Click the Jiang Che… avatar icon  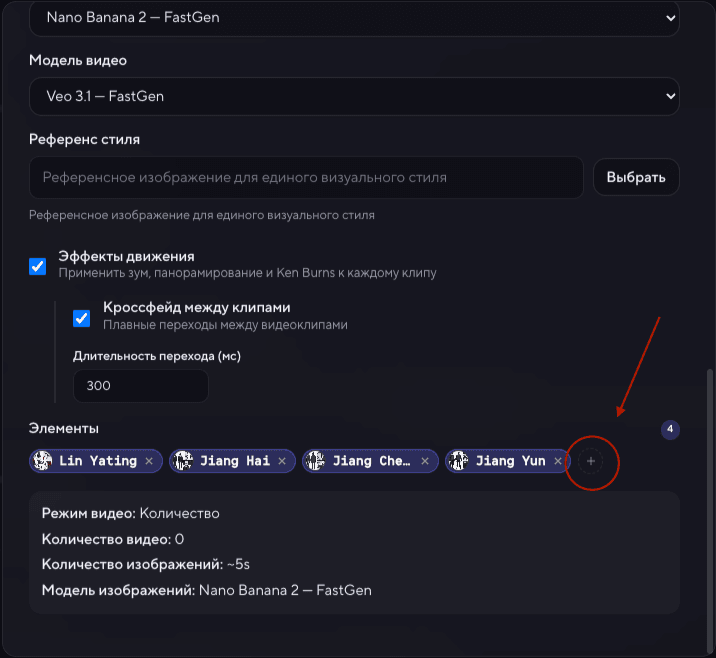315,461
